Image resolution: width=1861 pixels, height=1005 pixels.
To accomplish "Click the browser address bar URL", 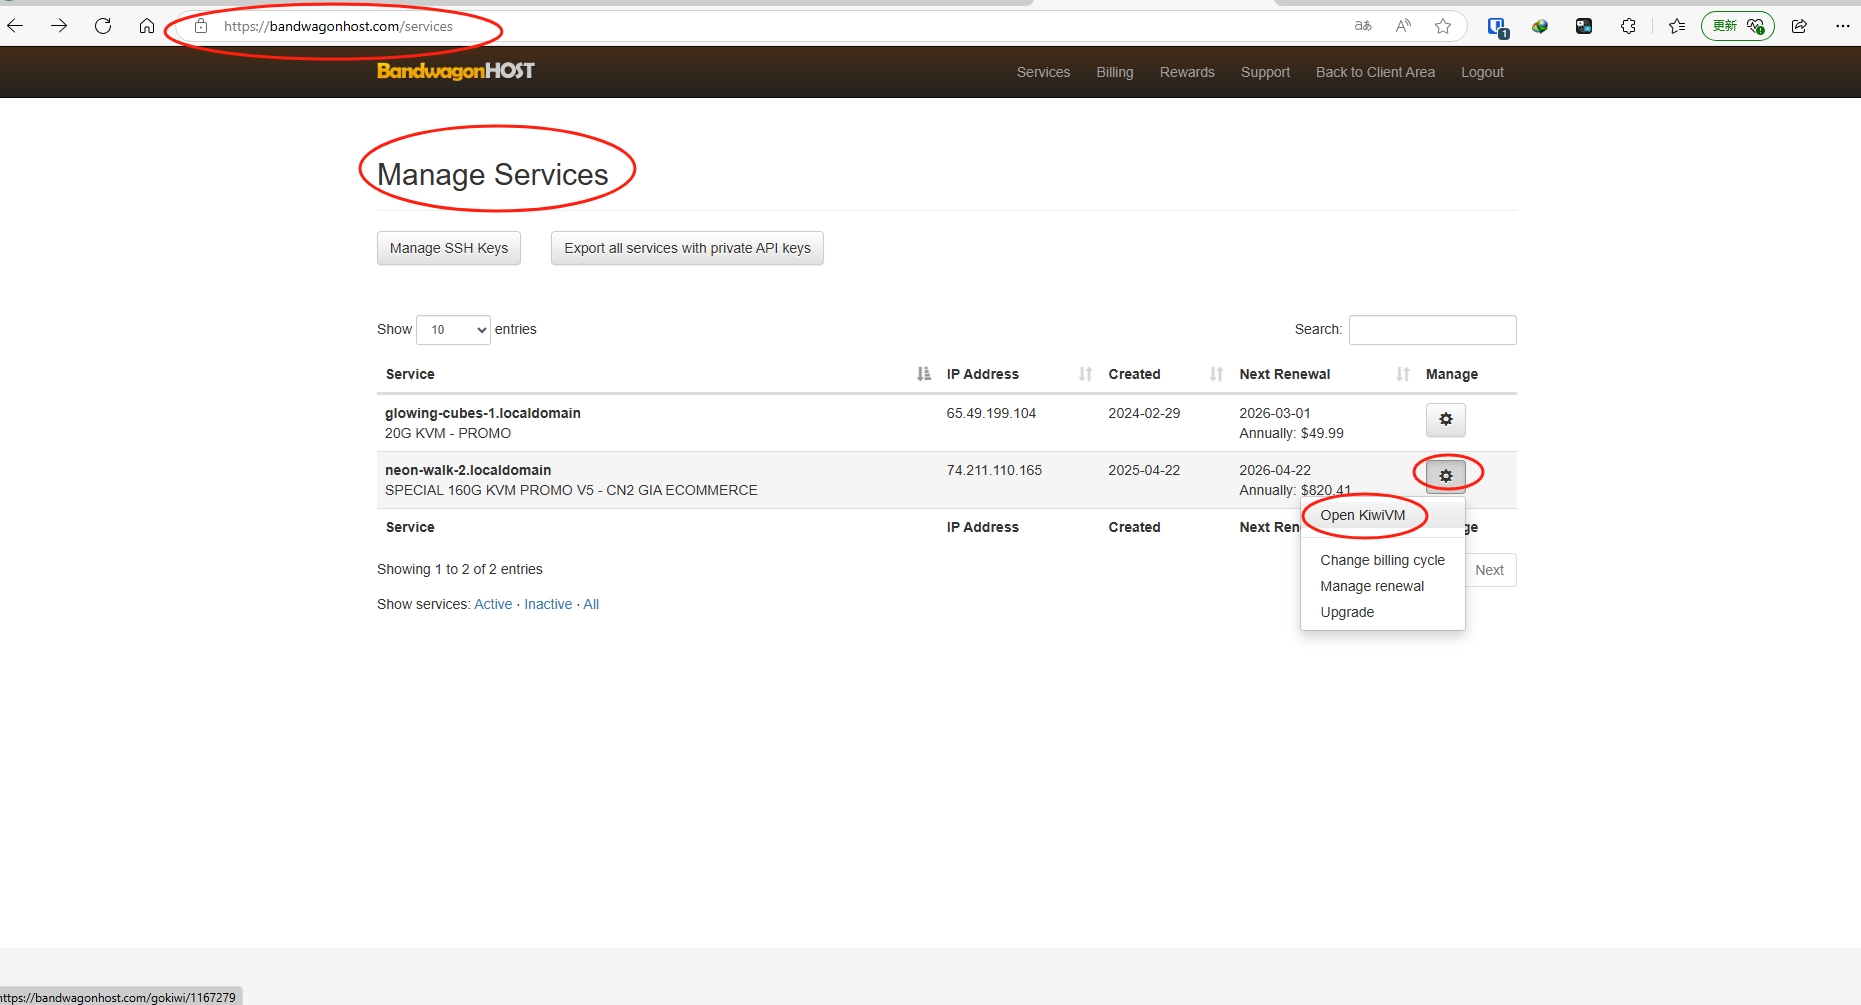I will 338,26.
